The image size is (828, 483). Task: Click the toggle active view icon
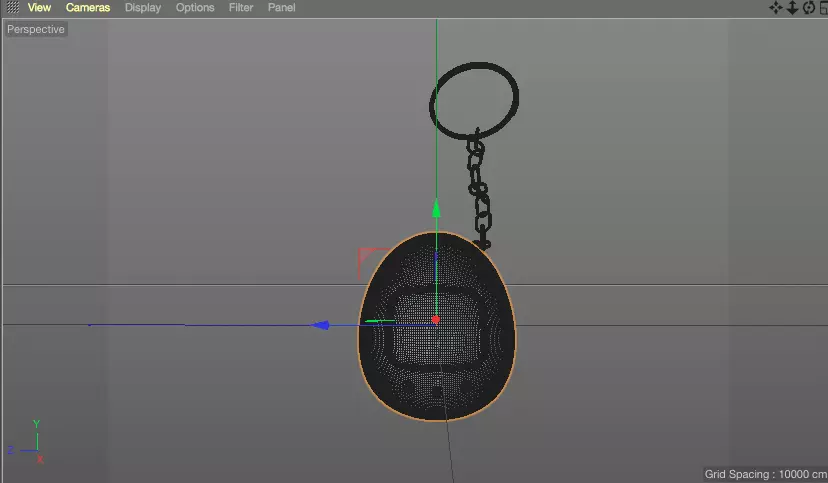click(x=823, y=7)
